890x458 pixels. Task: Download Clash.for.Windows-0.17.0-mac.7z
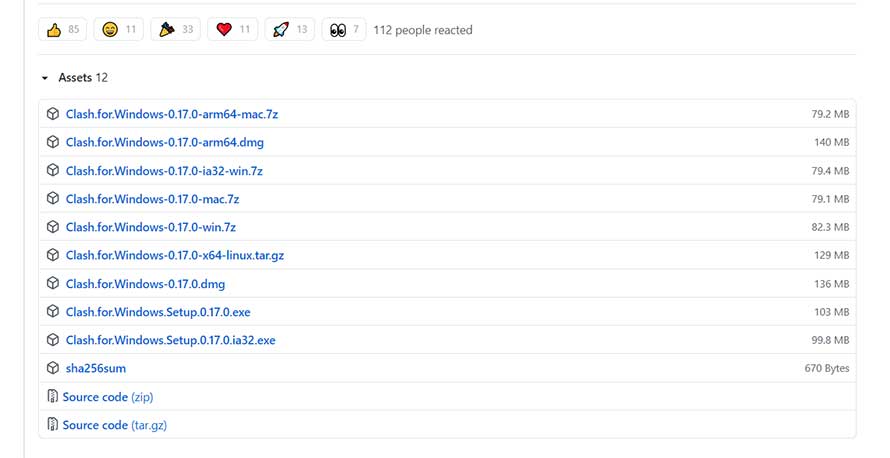pos(152,199)
